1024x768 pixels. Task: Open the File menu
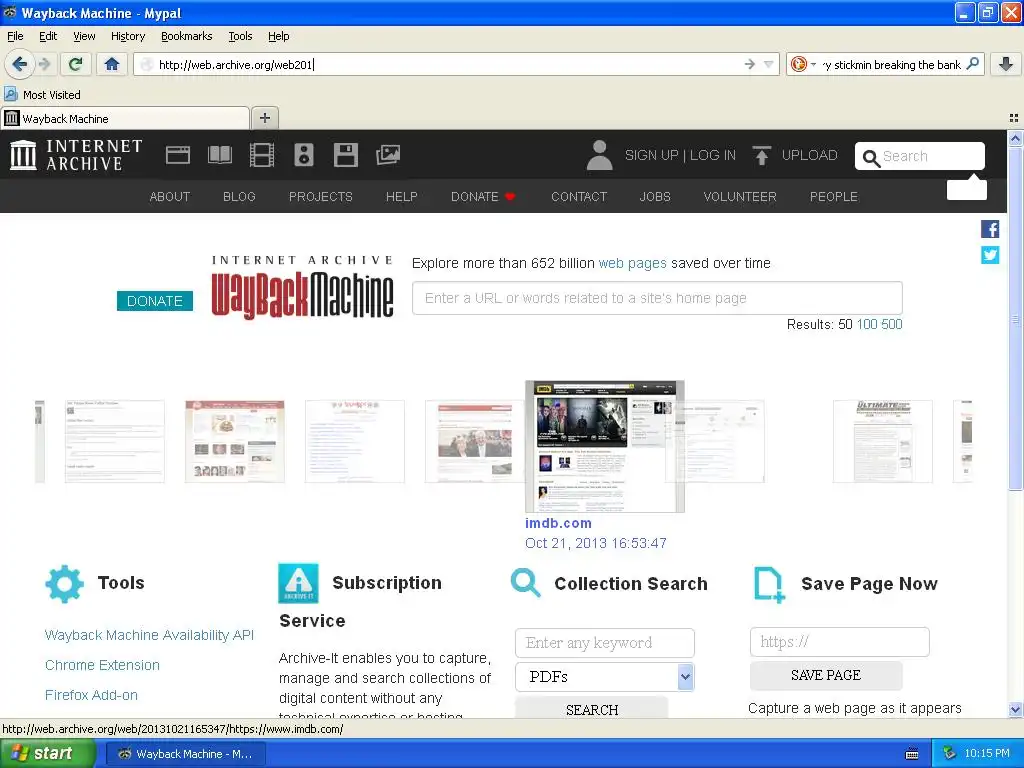pos(15,36)
